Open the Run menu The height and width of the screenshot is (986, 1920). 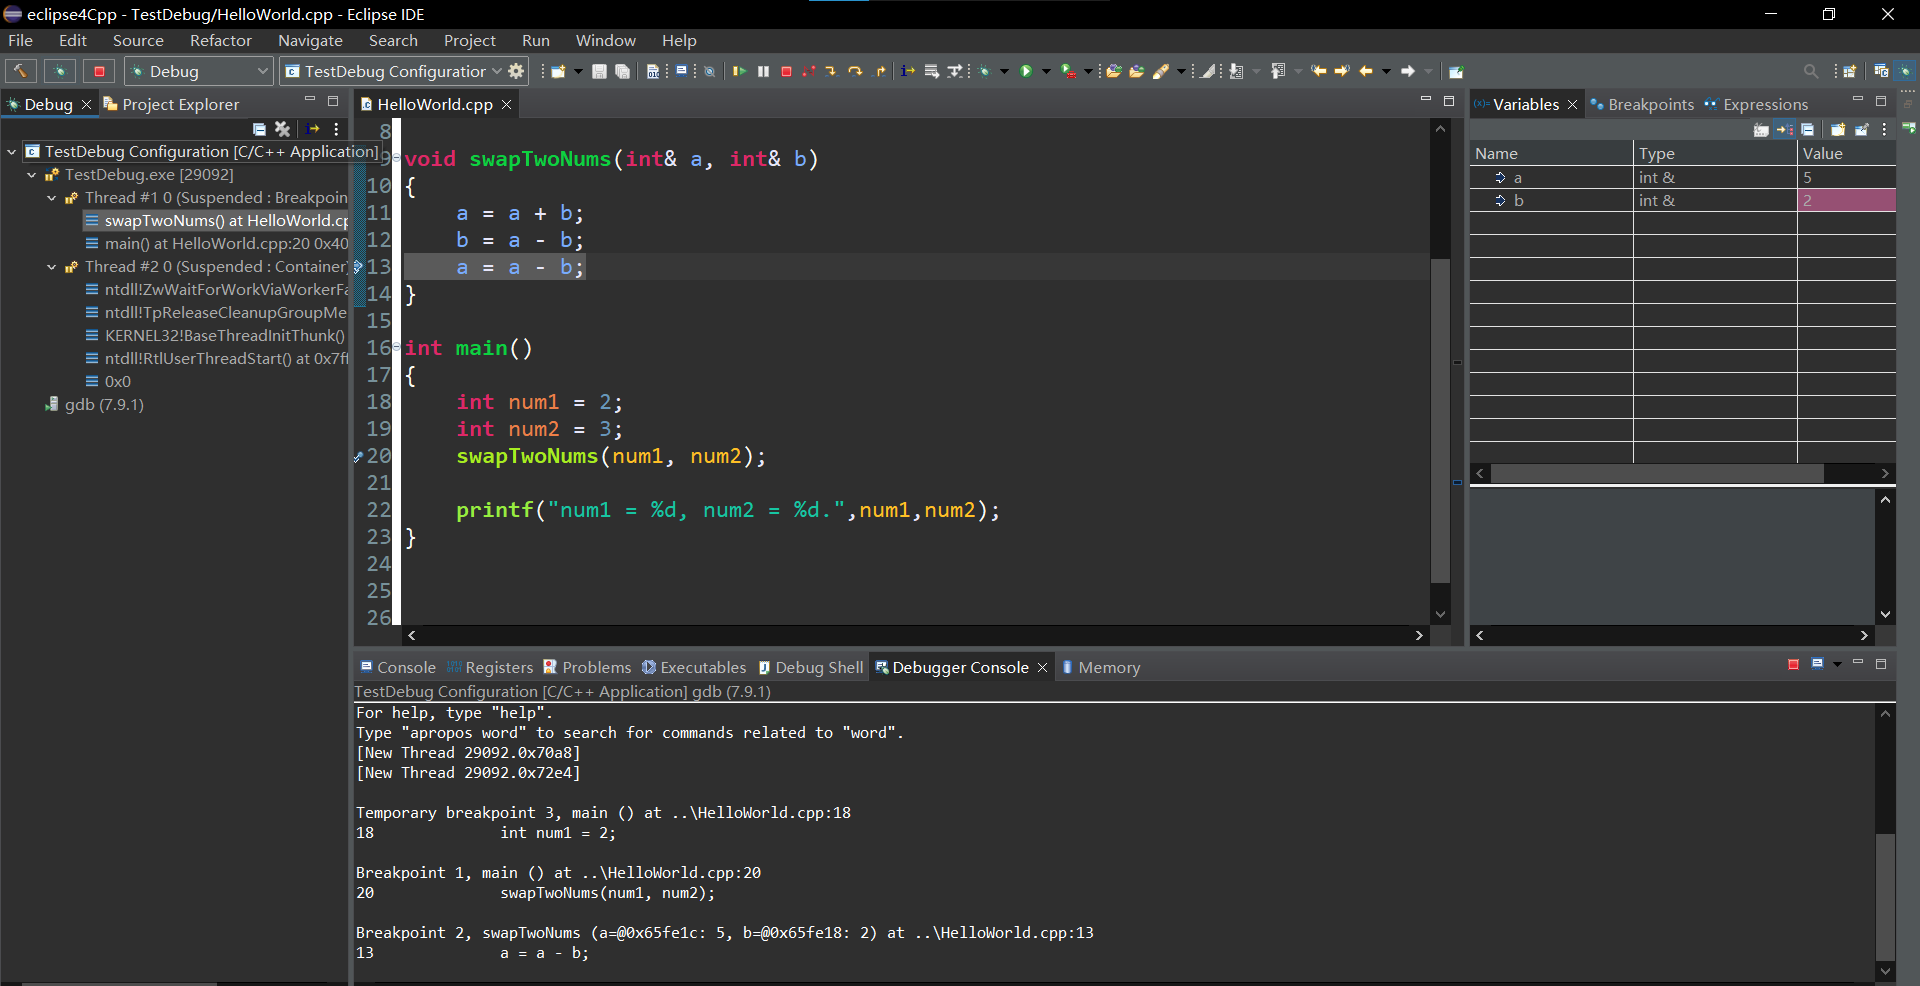pyautogui.click(x=535, y=40)
